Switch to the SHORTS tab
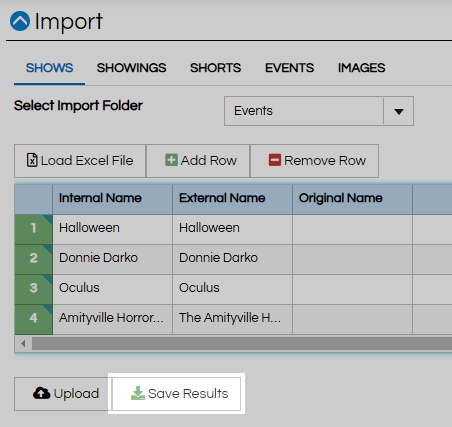Screen dimensions: 452x427 215,68
